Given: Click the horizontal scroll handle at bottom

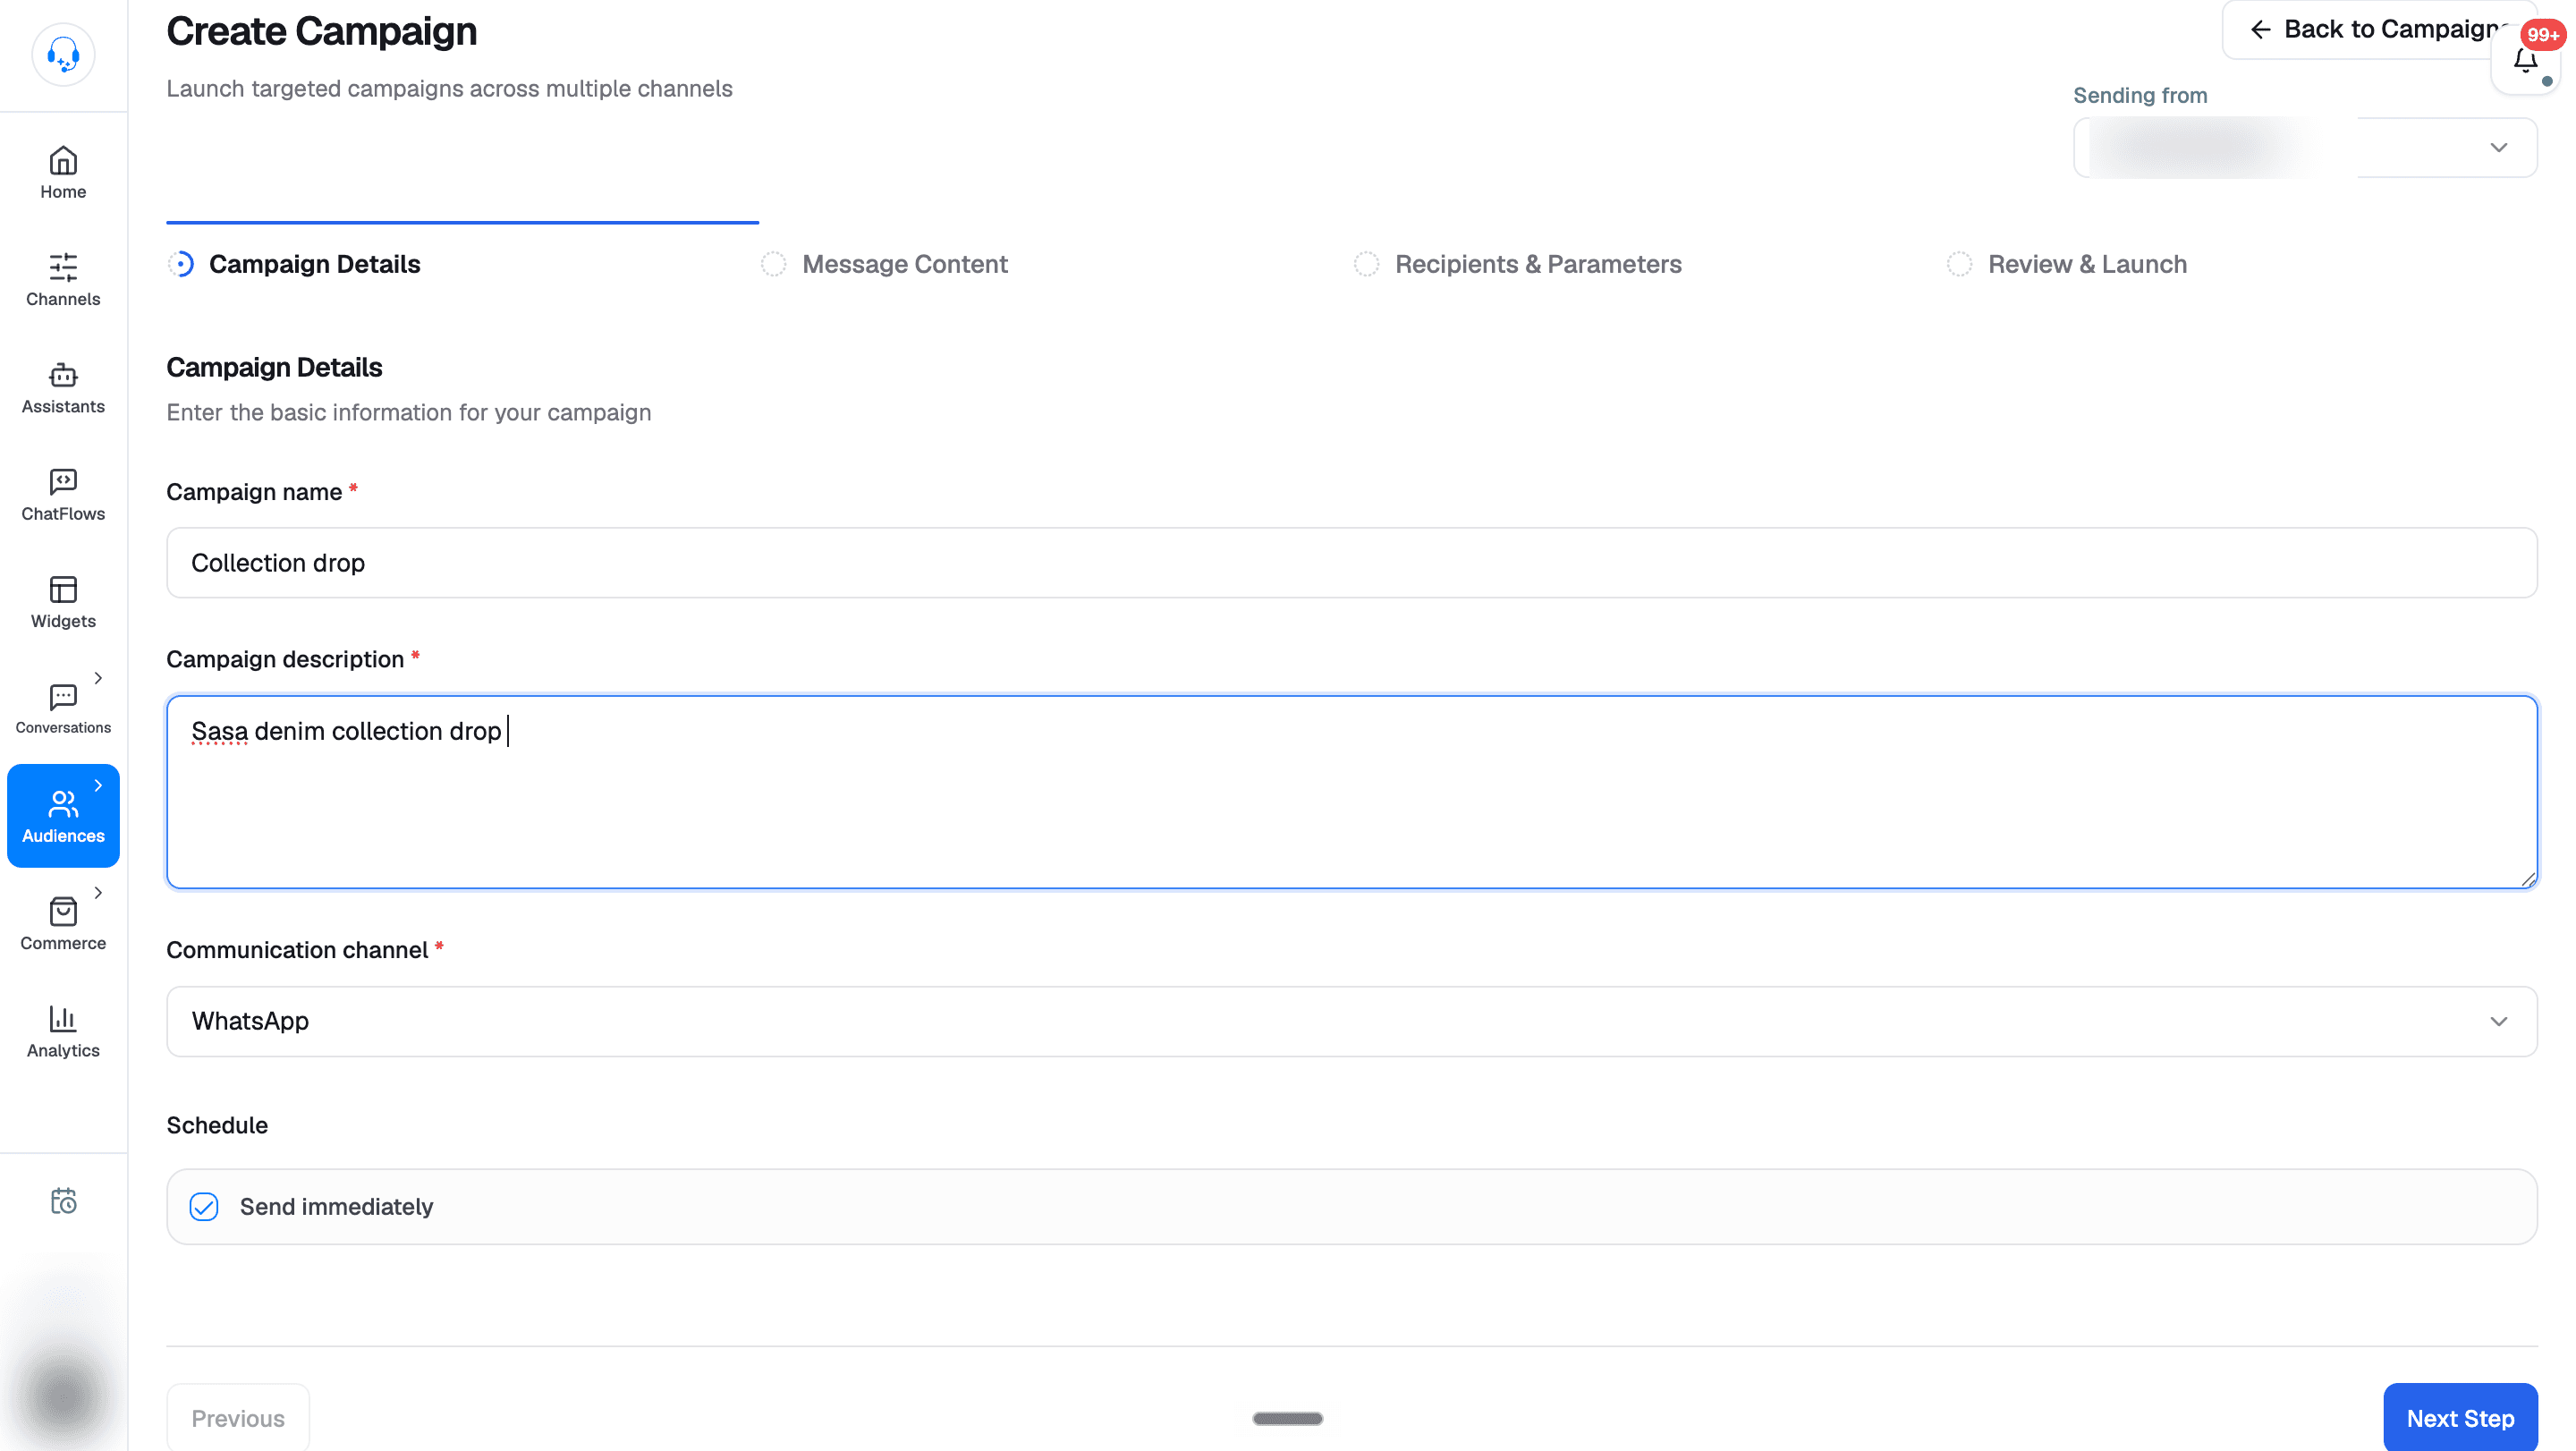Looking at the screenshot, I should pyautogui.click(x=1288, y=1418).
